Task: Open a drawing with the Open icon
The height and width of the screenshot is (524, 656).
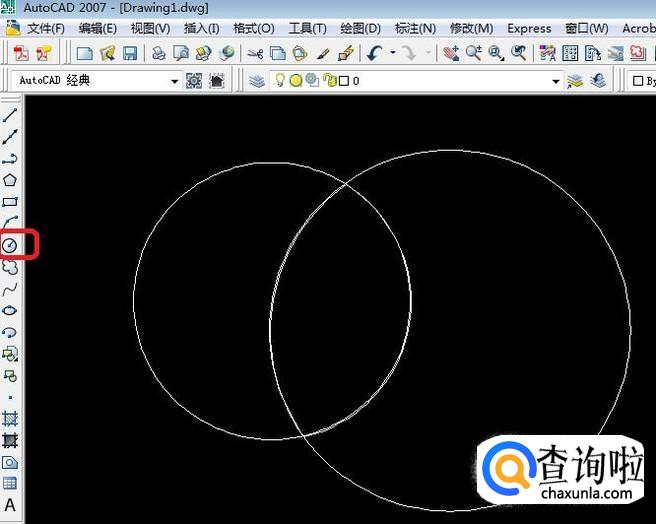Action: click(107, 54)
